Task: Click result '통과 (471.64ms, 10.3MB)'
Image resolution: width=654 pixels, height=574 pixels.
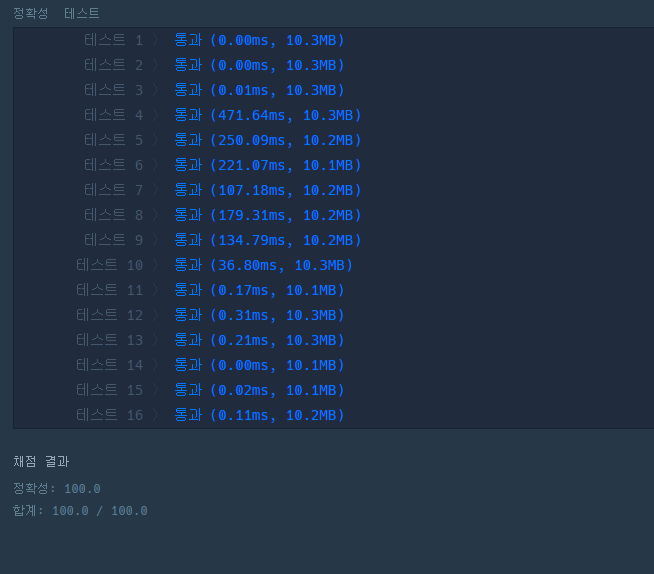Action: [x=268, y=115]
